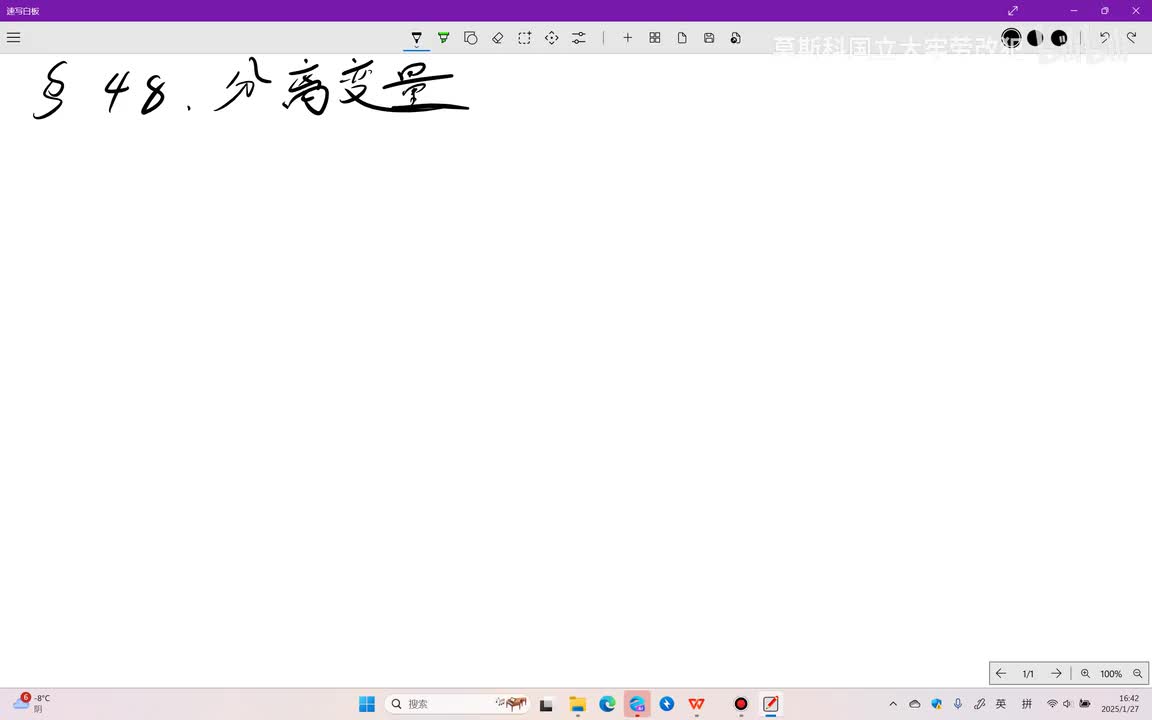
Task: Open the hamburger menu
Action: [13, 37]
